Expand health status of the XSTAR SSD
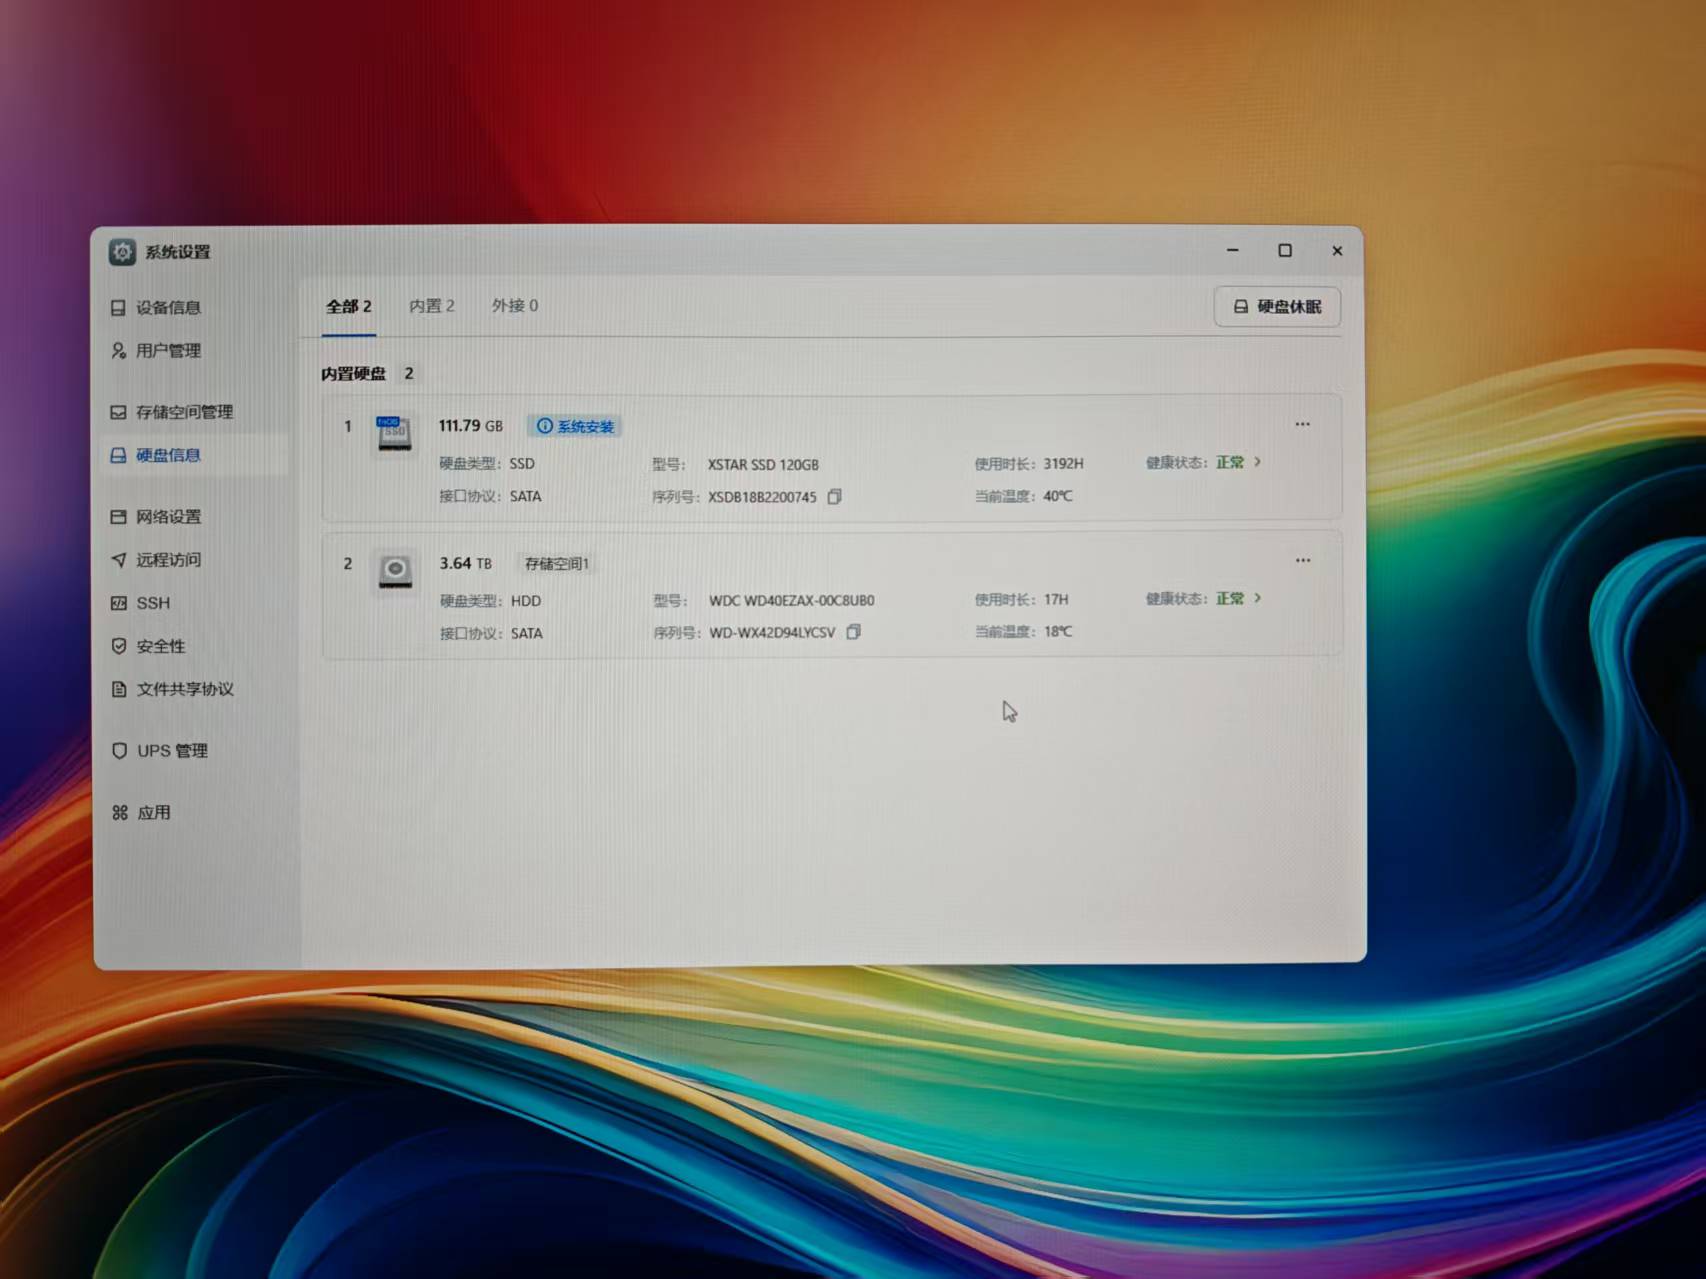Image resolution: width=1706 pixels, height=1279 pixels. click(1257, 462)
